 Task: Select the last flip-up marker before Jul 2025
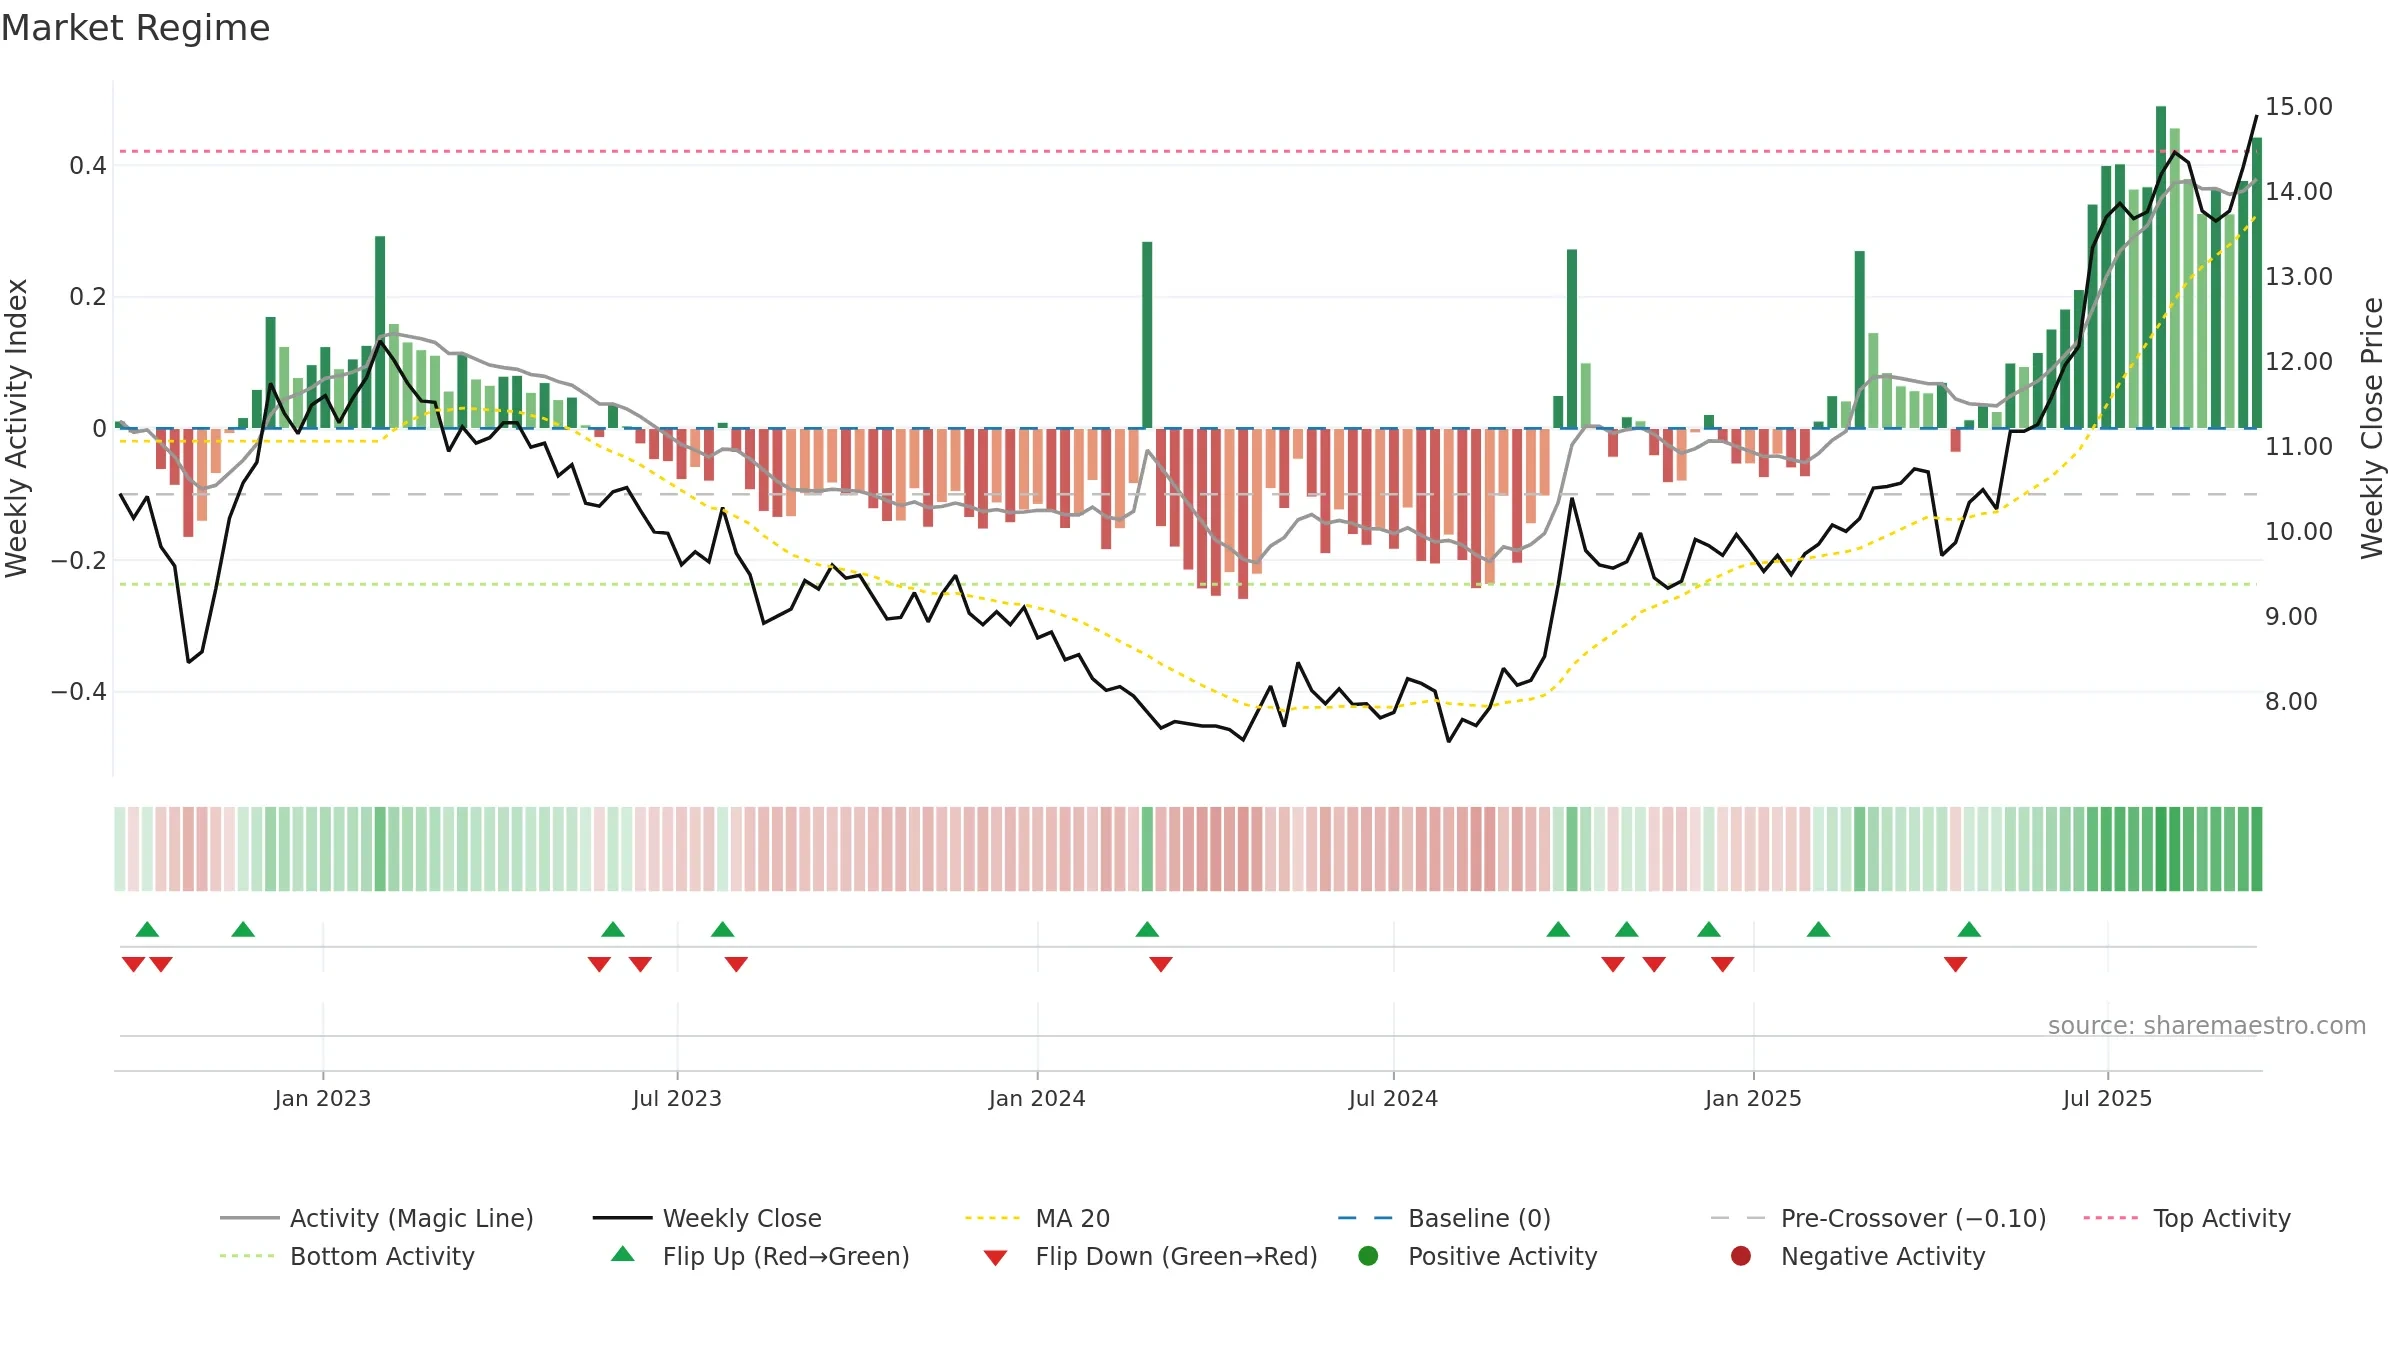(x=1969, y=929)
